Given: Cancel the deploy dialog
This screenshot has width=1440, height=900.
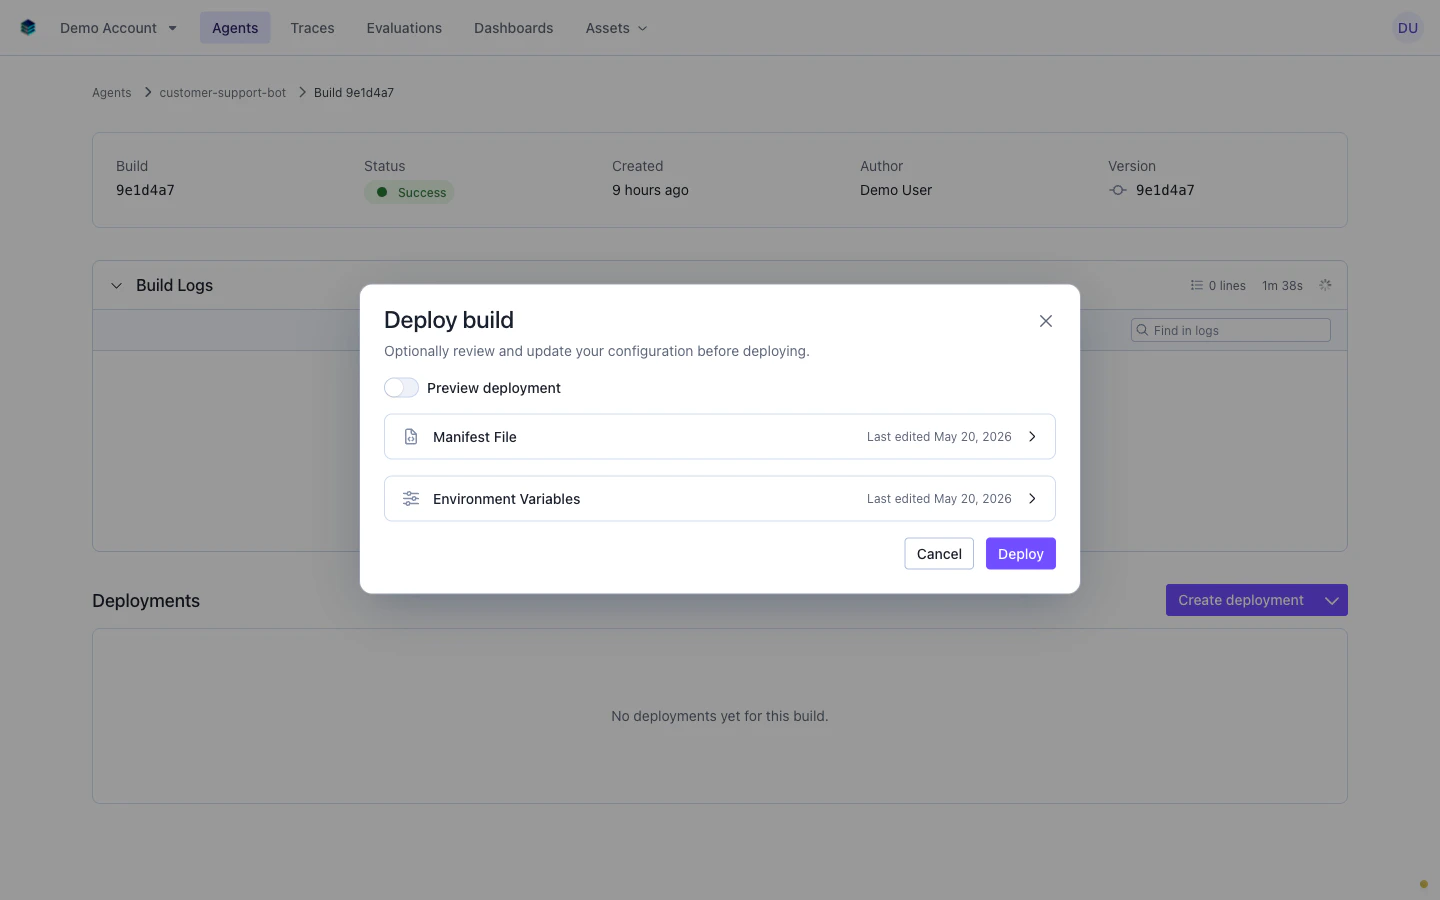Looking at the screenshot, I should (x=939, y=554).
